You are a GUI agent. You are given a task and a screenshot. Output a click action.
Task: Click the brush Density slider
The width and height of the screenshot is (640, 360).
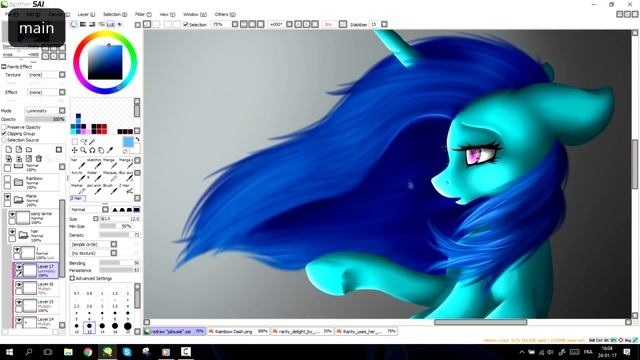point(119,235)
